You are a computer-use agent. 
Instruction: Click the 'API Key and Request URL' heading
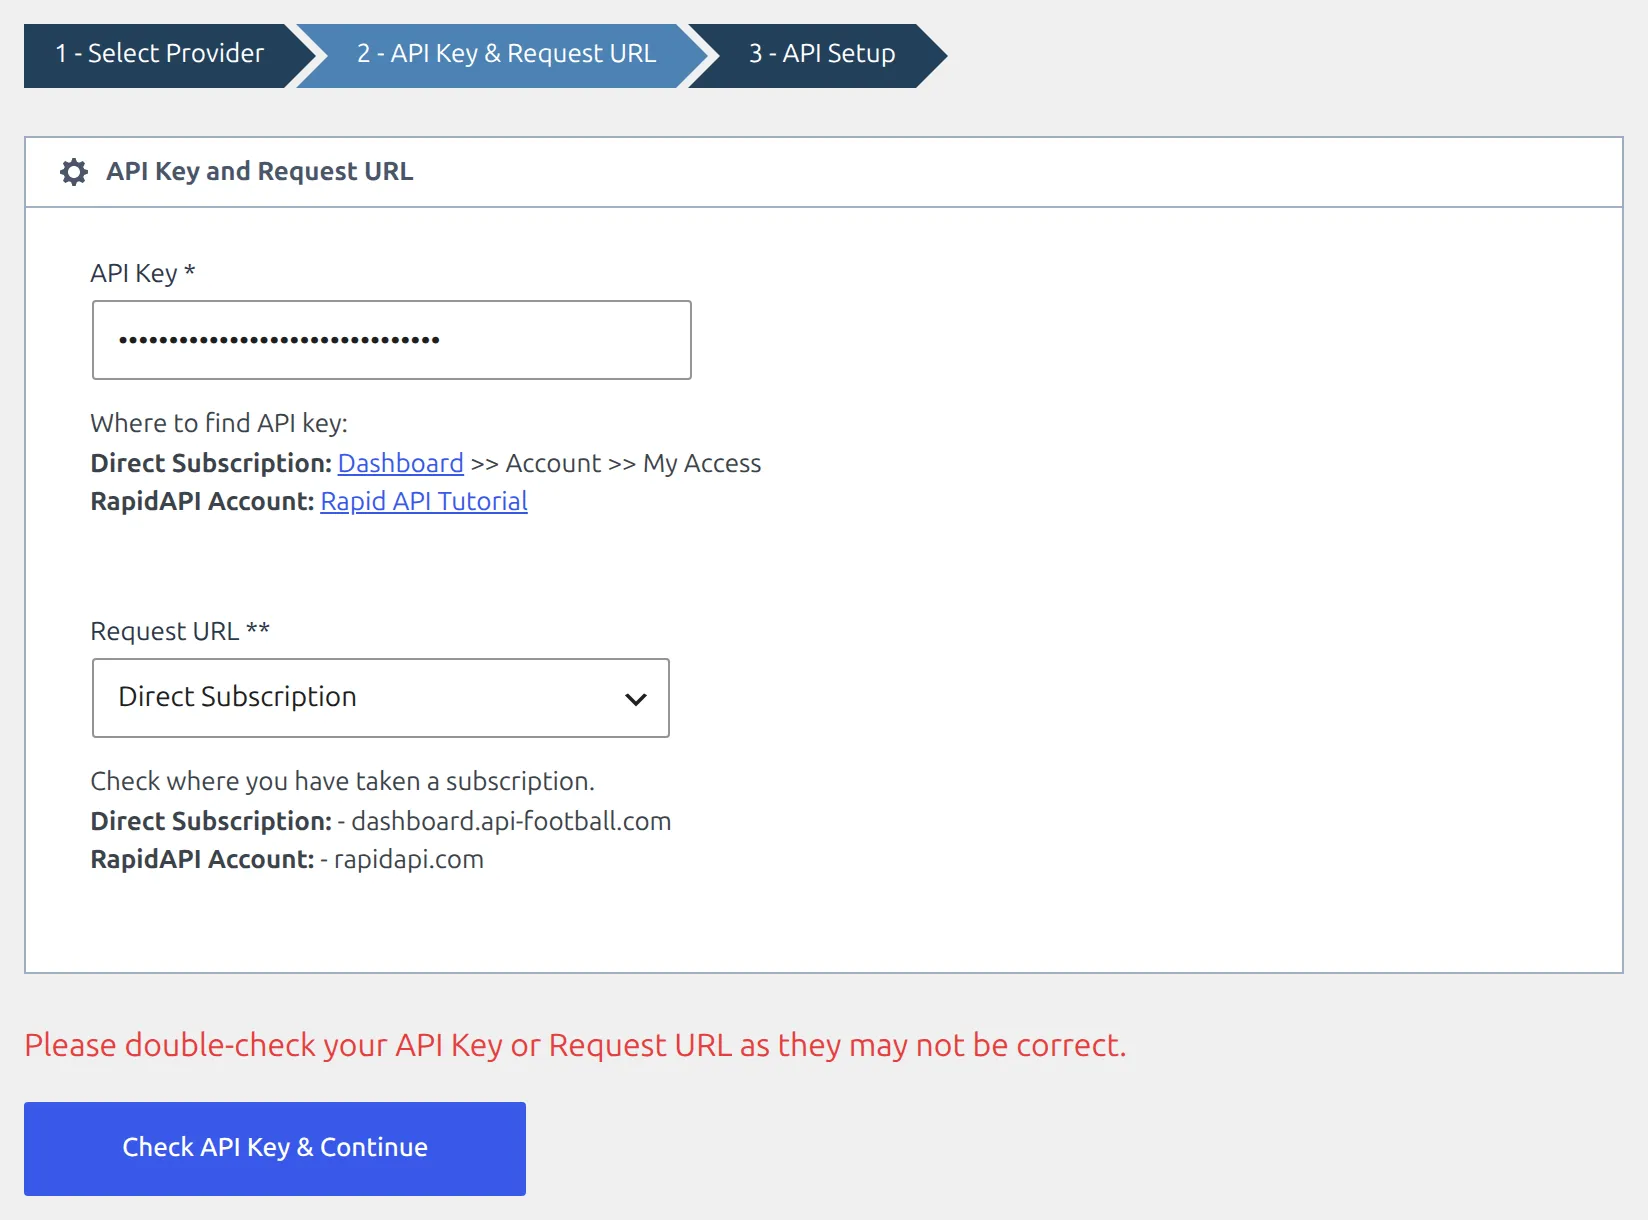[x=260, y=172]
